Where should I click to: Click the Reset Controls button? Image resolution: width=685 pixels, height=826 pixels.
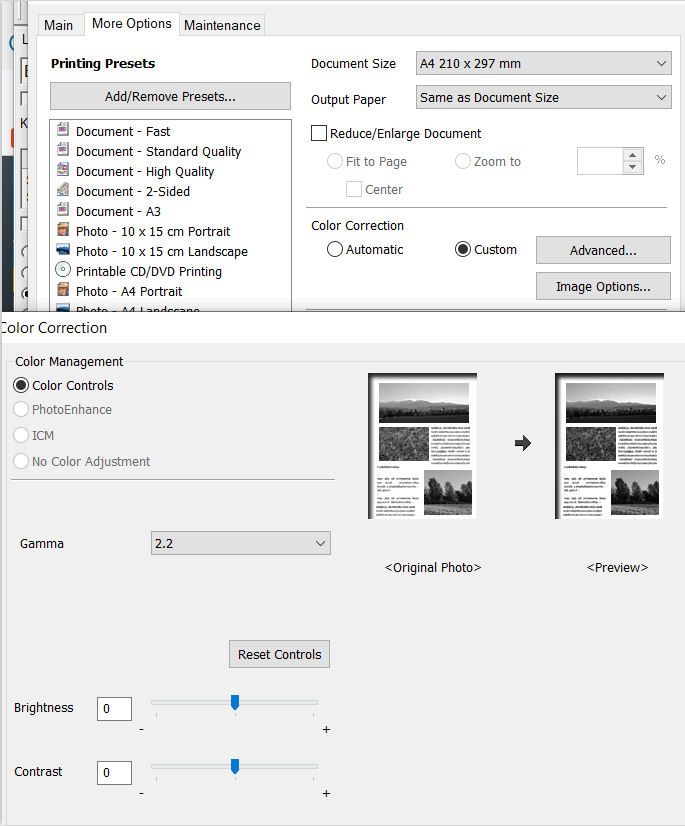279,654
